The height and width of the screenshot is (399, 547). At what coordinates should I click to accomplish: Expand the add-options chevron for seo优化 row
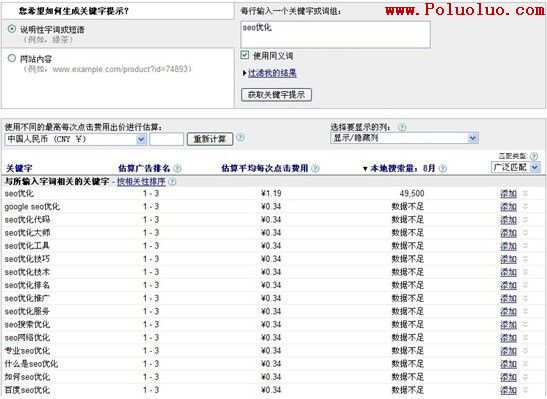tap(525, 193)
